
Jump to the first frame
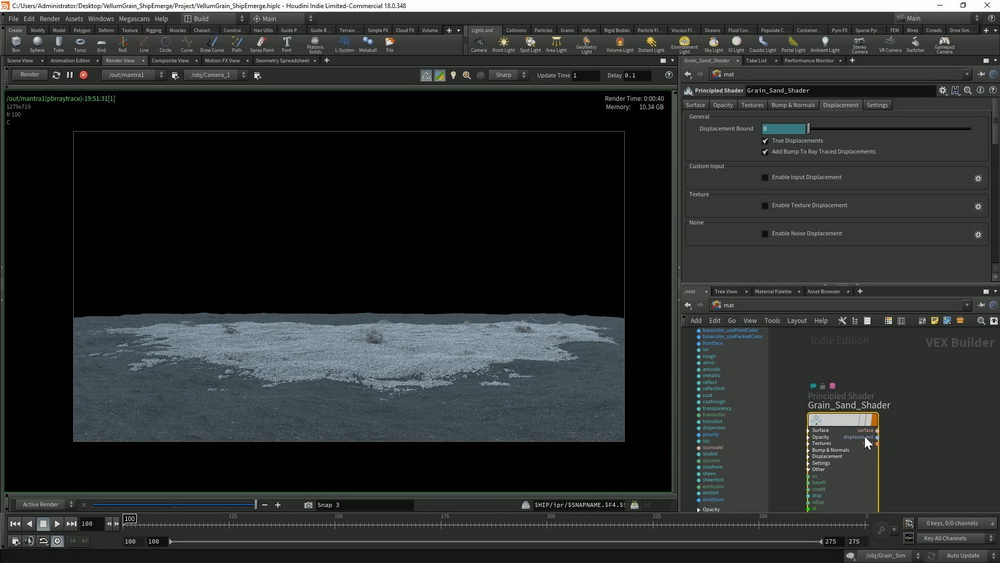[x=15, y=523]
